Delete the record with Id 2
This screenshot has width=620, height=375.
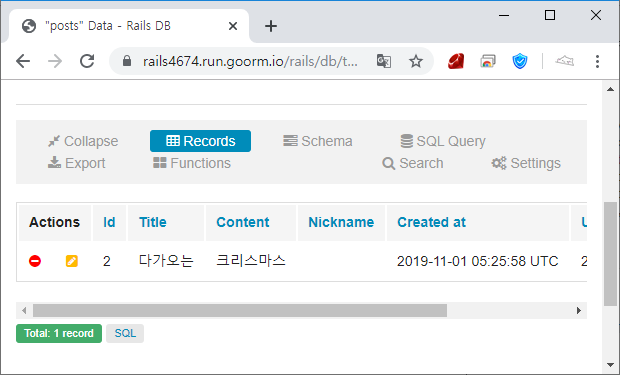35,261
